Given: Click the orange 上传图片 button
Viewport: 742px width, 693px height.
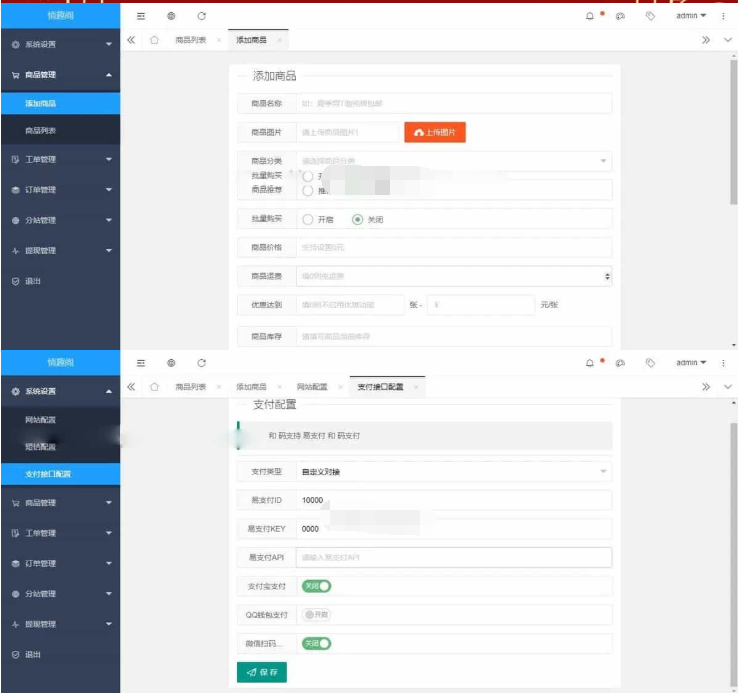Looking at the screenshot, I should pos(435,132).
